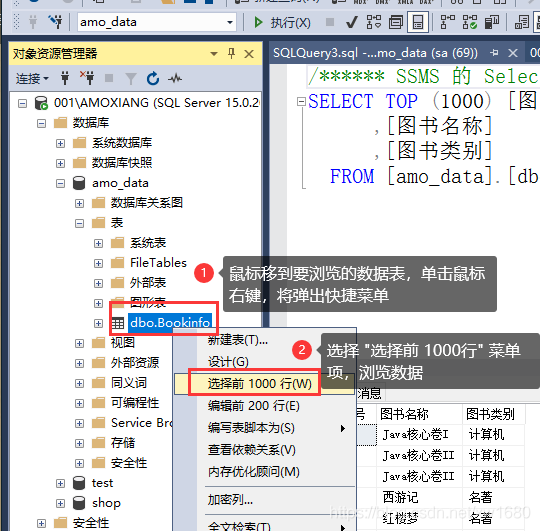This screenshot has height=531, width=540.
Task: Display the estimated execution plan icon
Action: 374,22
